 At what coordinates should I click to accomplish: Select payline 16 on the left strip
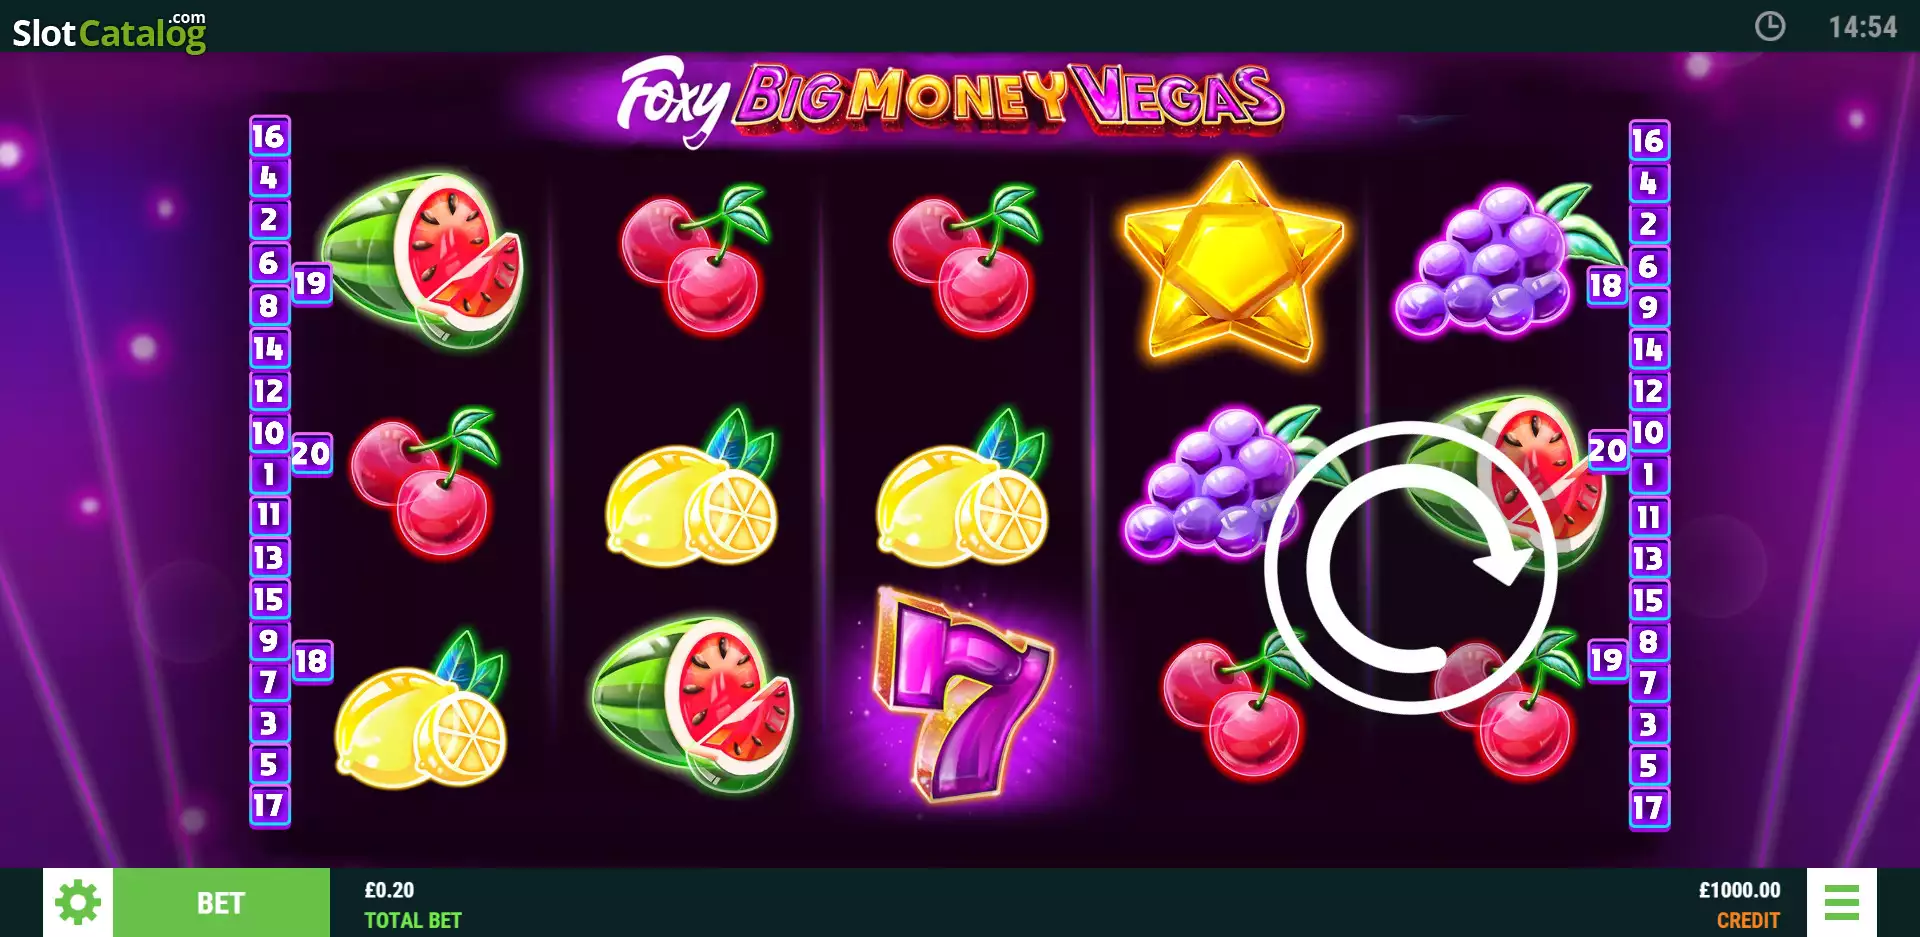pos(269,137)
